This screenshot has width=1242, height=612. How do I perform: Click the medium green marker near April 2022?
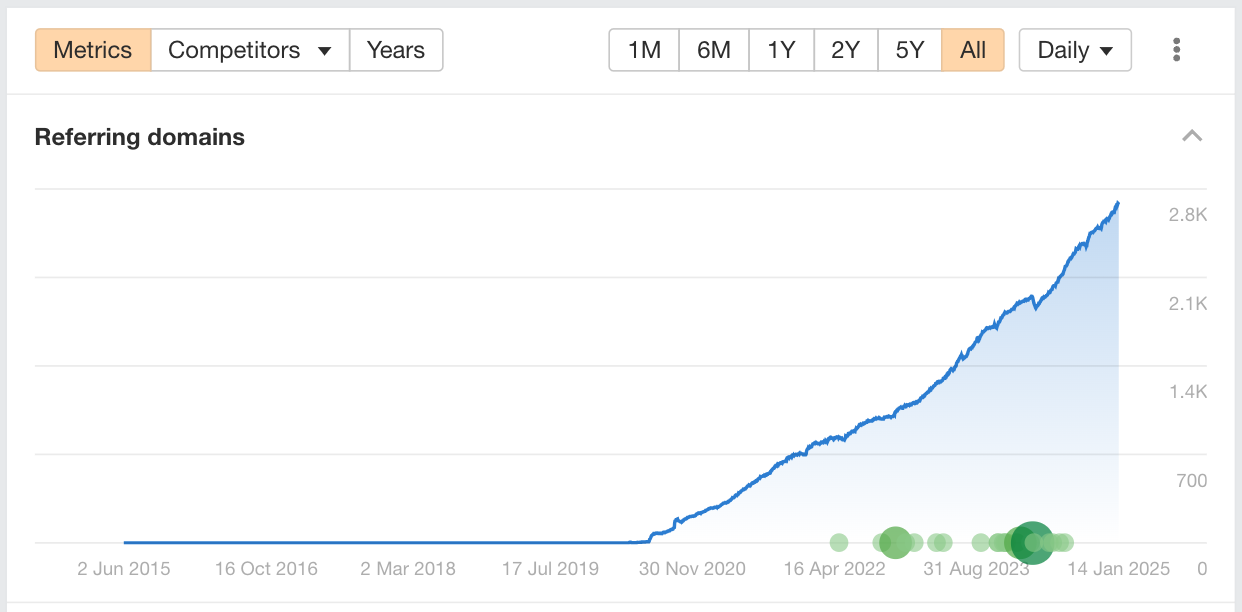point(895,542)
